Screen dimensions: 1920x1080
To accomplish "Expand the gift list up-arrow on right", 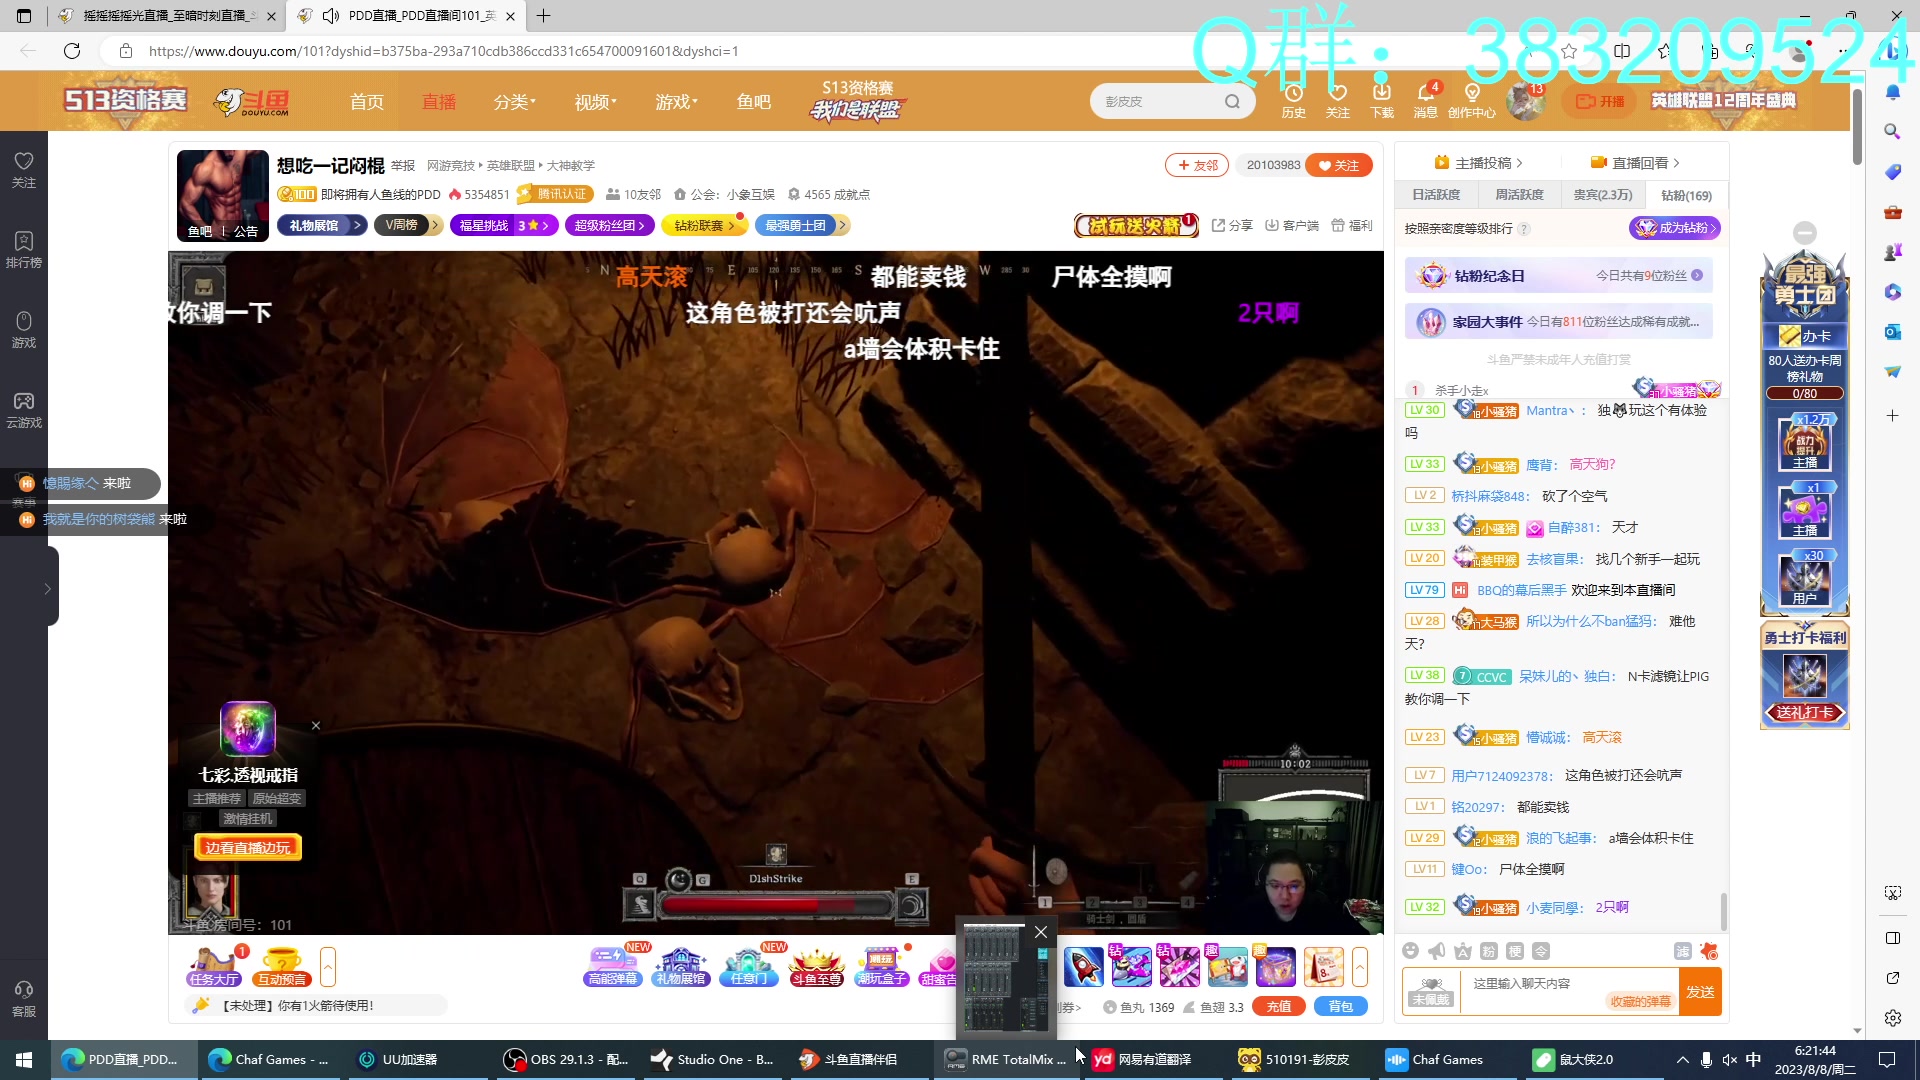I will pos(1360,967).
